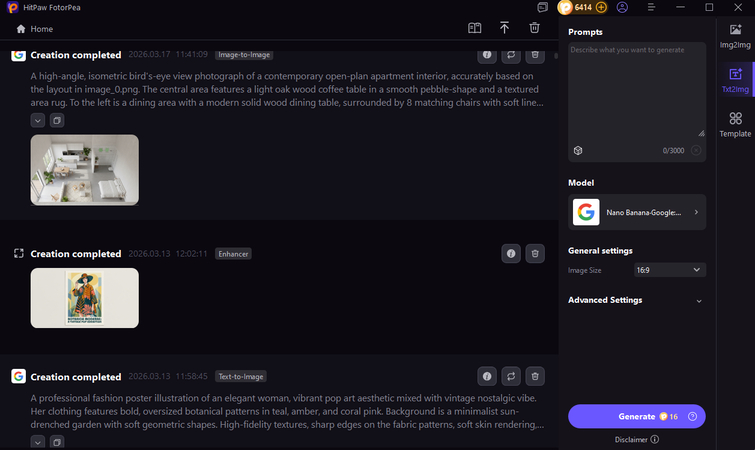755x450 pixels.
Task: Click timestamp 2026.03.13 12:02:11
Action: click(168, 254)
